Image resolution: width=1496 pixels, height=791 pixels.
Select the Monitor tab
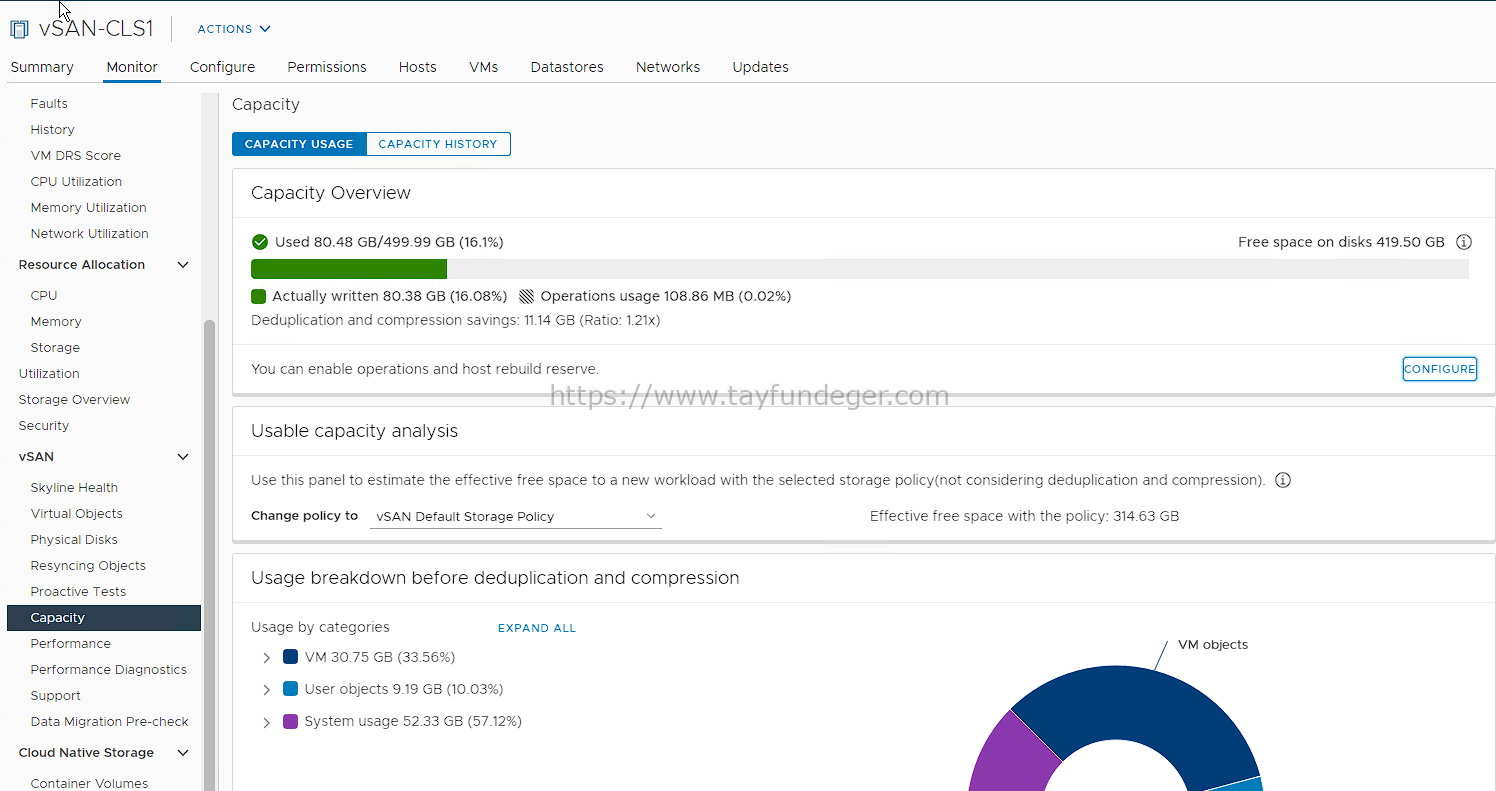point(132,67)
